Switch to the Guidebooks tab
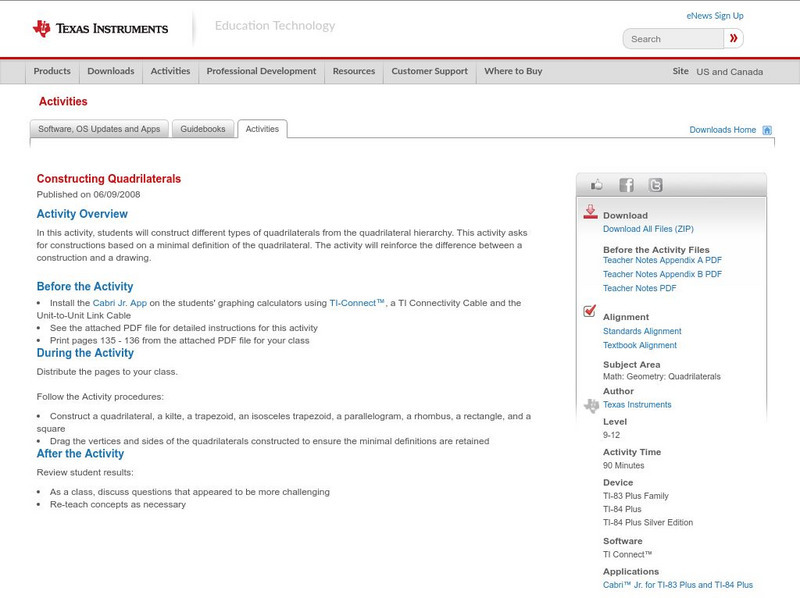 tap(202, 128)
